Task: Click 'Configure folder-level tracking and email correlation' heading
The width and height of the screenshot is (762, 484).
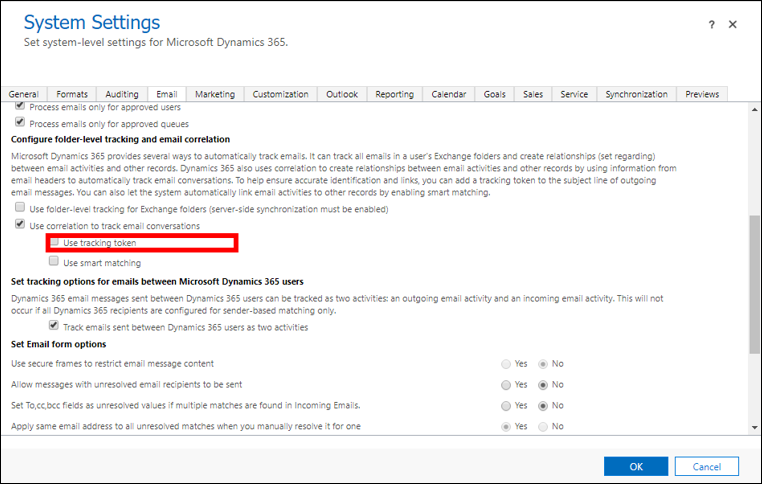Action: point(121,139)
